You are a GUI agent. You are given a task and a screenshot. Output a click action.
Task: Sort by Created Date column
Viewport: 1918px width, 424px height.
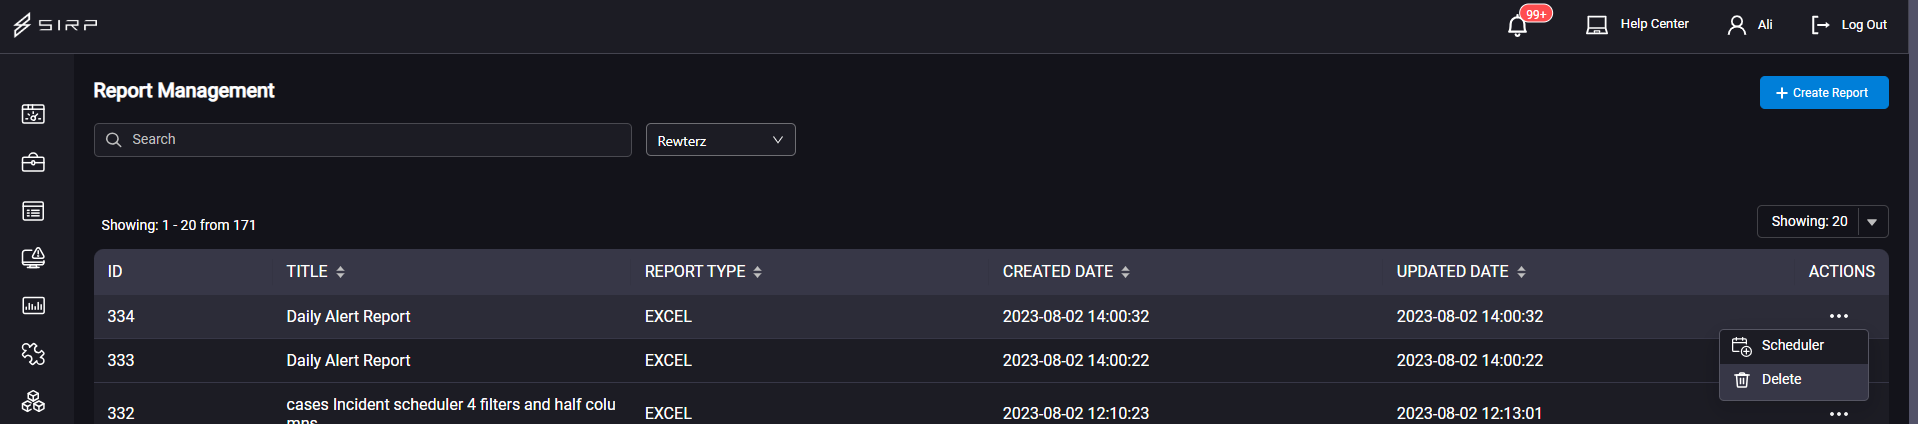click(x=1125, y=272)
